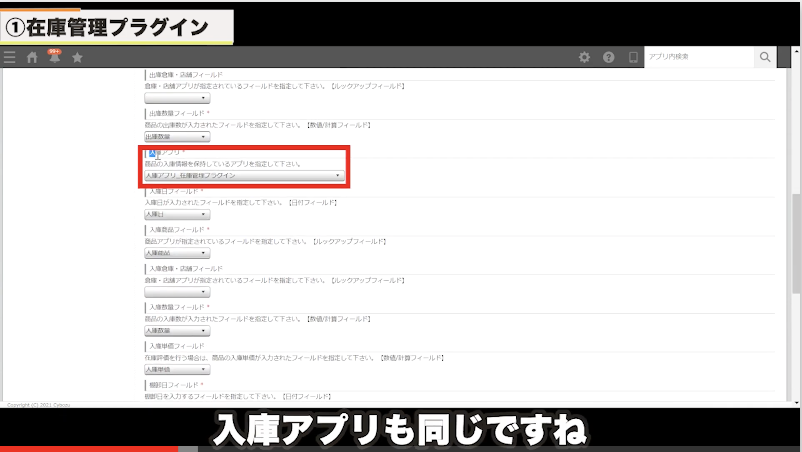Open the 出庫数量 field dropdown
The image size is (802, 452).
[177, 136]
